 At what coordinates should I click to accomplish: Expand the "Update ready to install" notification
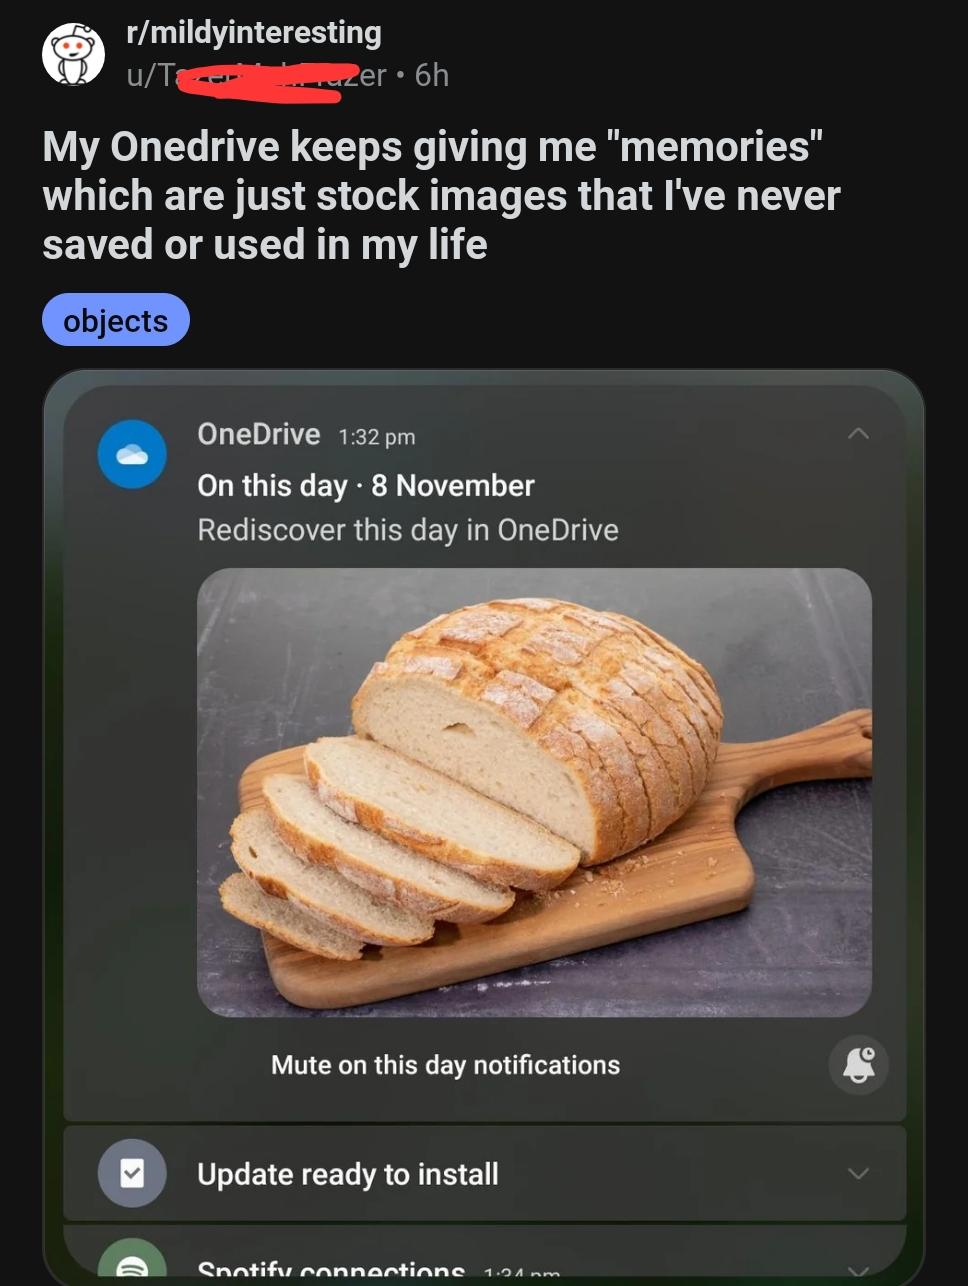pos(858,1173)
